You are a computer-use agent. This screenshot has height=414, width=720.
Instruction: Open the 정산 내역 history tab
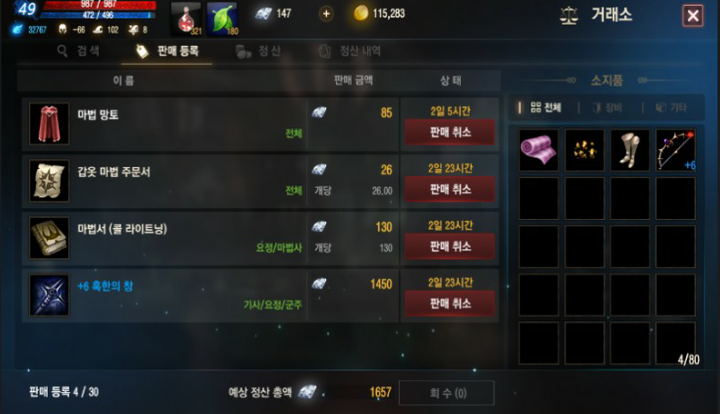tap(350, 51)
